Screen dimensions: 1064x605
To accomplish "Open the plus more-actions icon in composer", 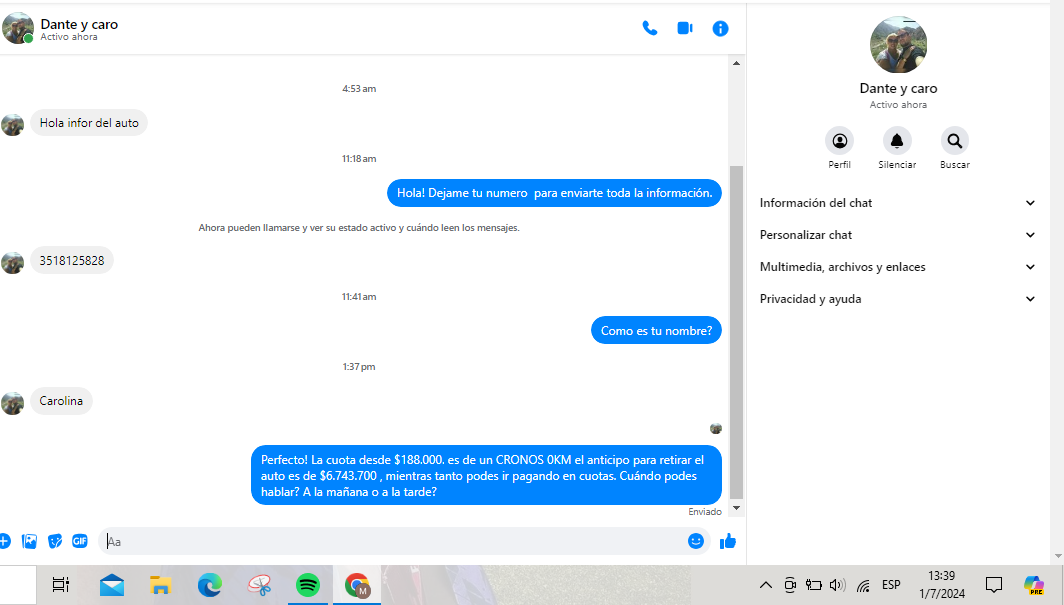I will (4, 541).
